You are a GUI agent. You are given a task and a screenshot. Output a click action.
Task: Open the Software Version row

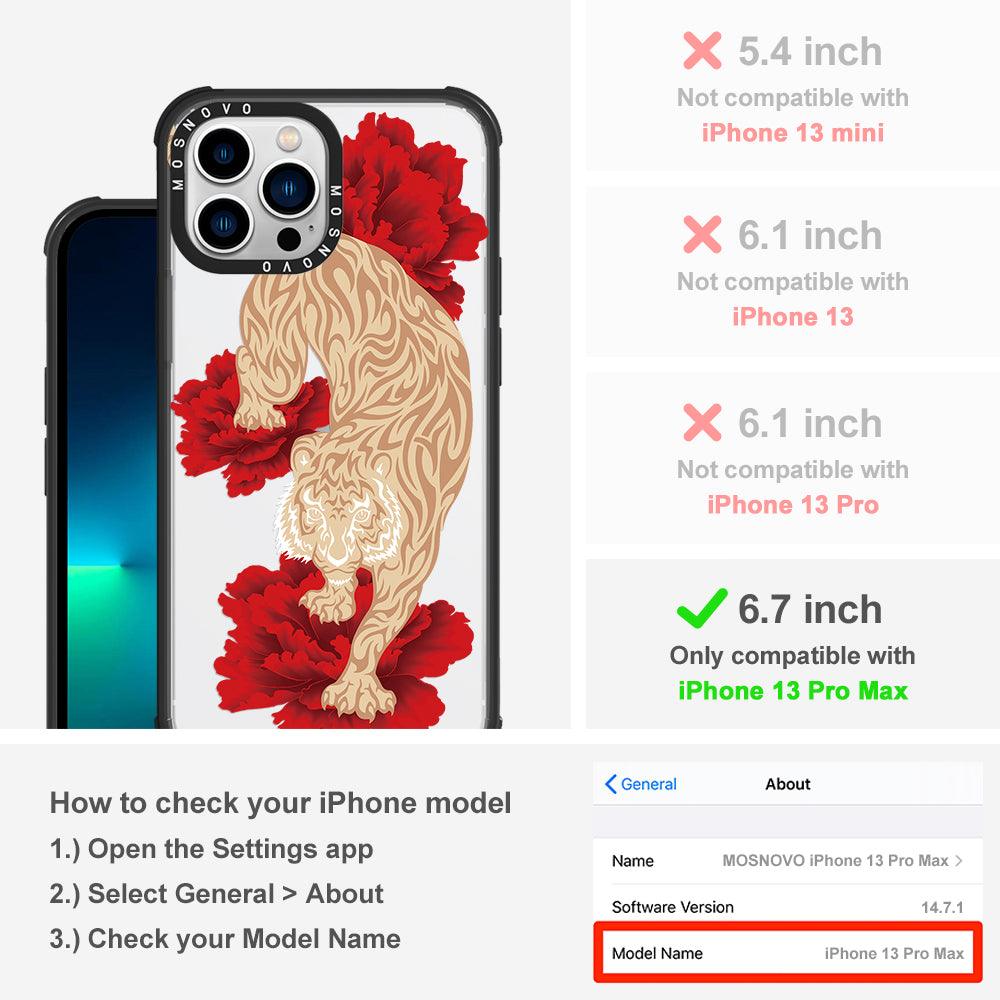788,907
